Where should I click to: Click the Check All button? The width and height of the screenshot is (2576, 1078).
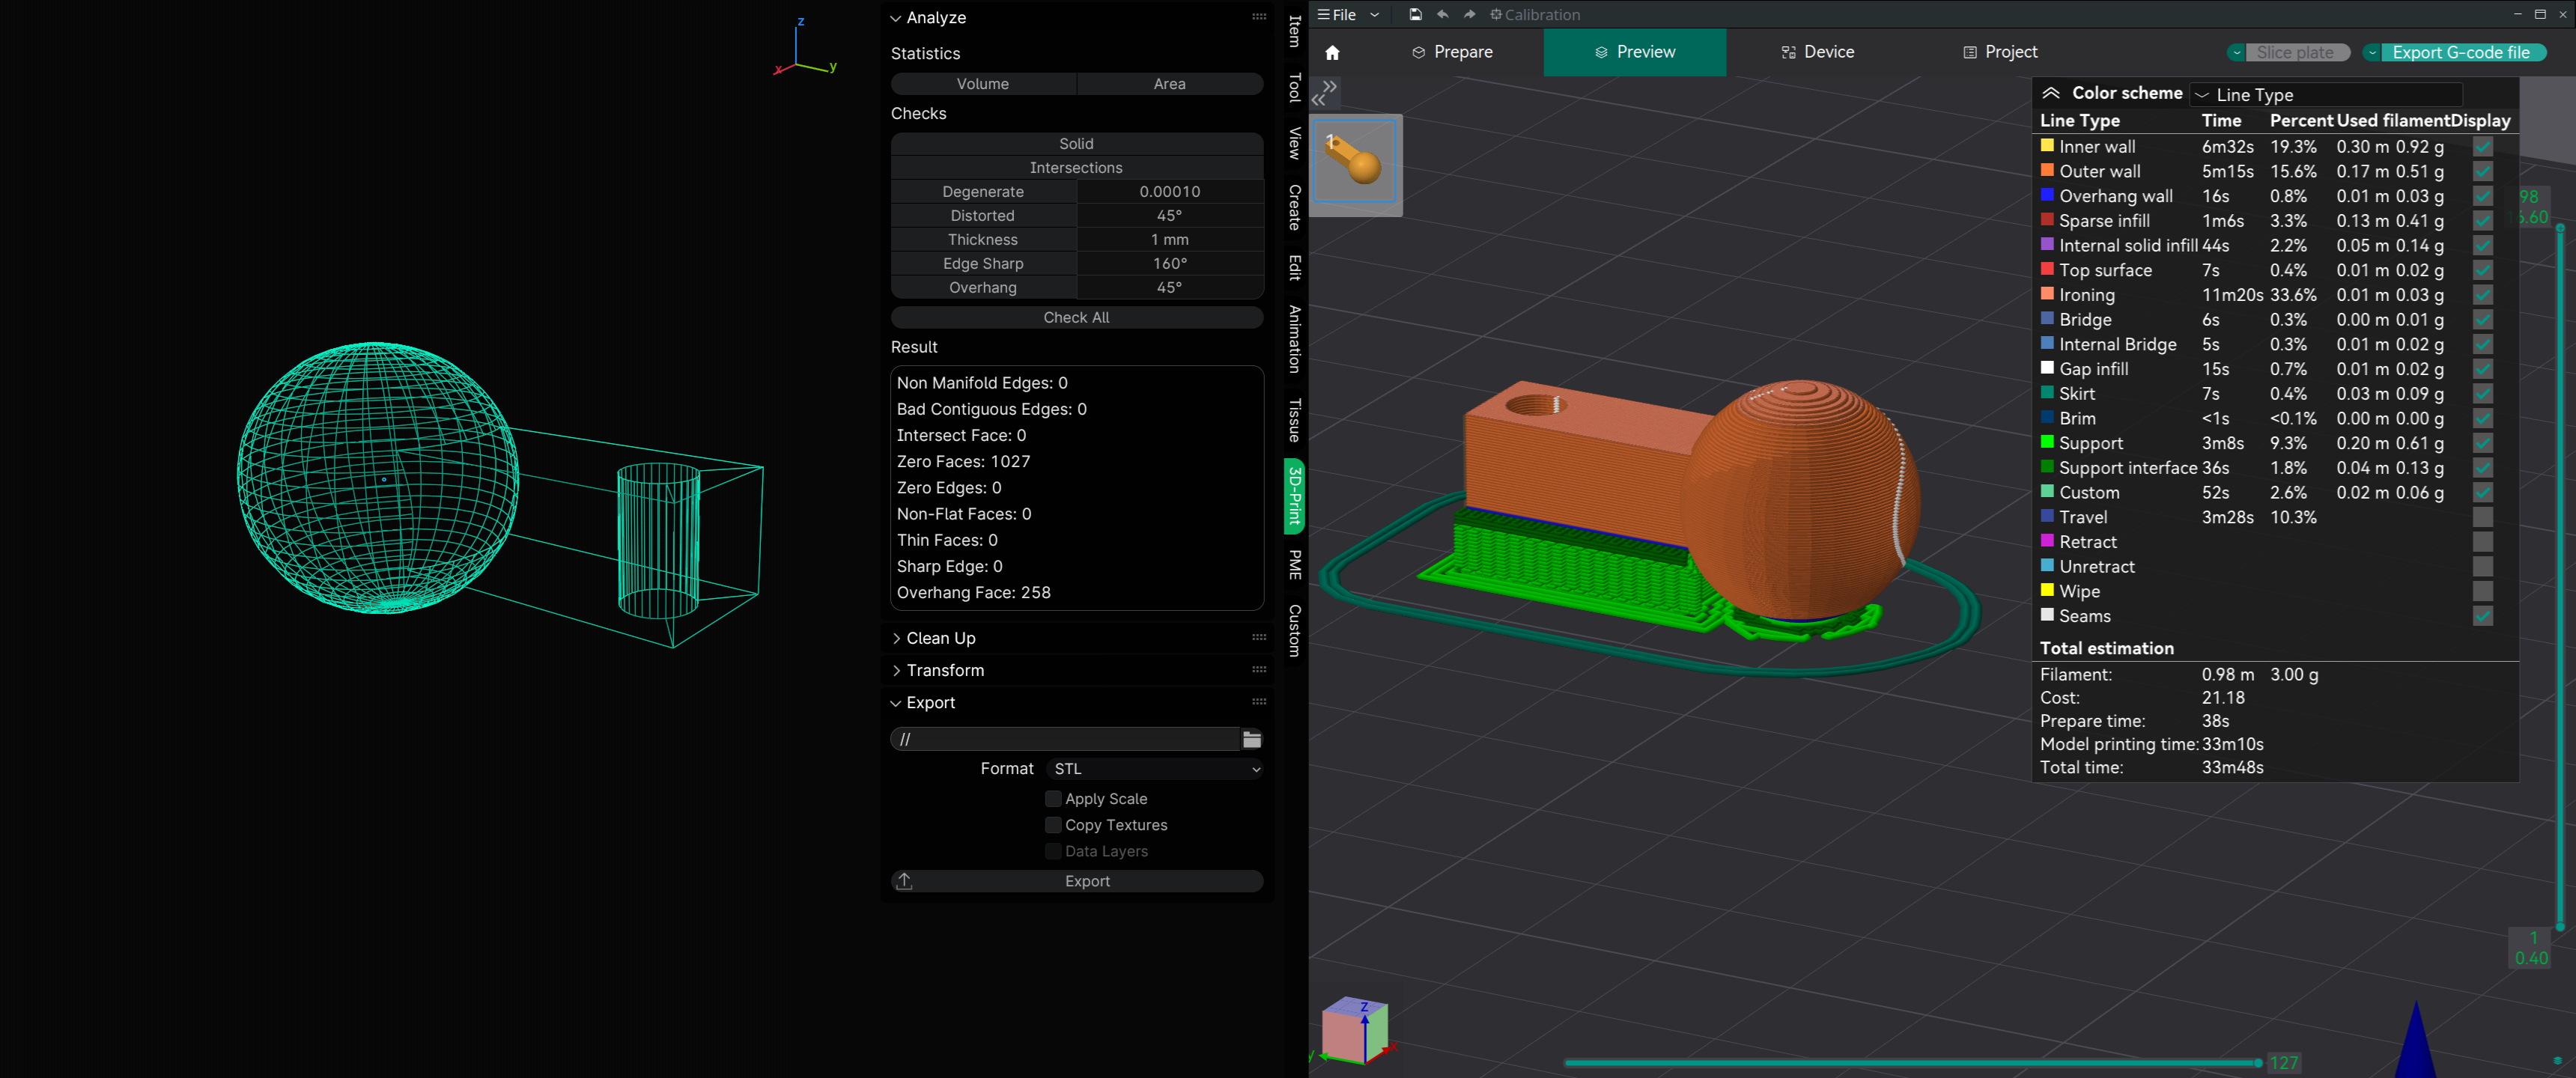tap(1076, 317)
